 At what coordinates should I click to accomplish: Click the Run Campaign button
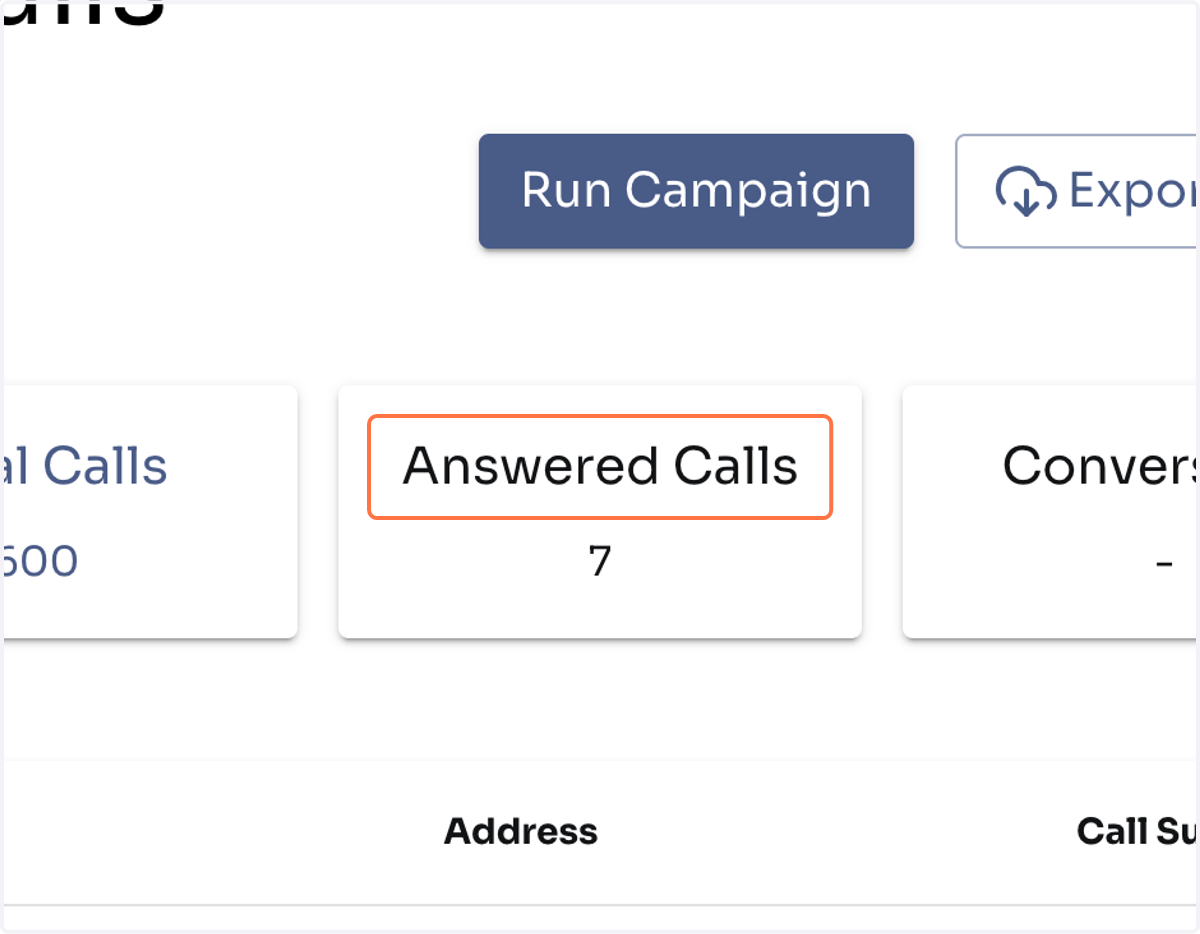[x=696, y=191]
